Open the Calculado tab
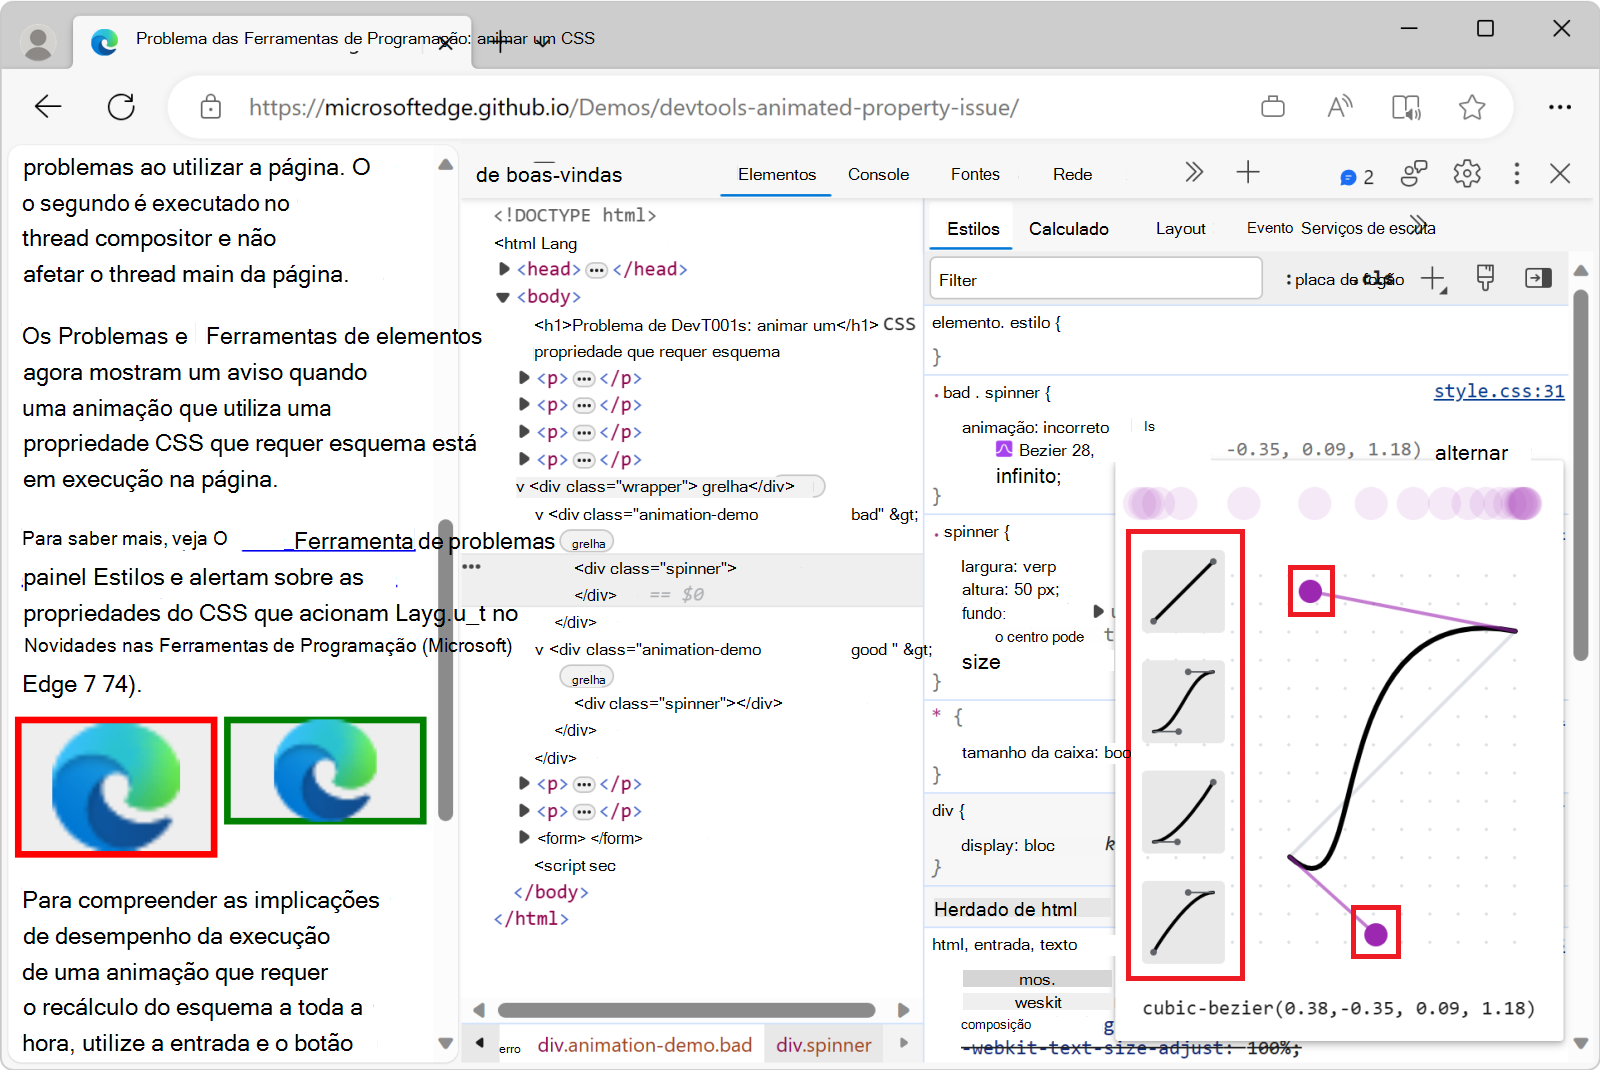Image resolution: width=1600 pixels, height=1070 pixels. 1068,228
